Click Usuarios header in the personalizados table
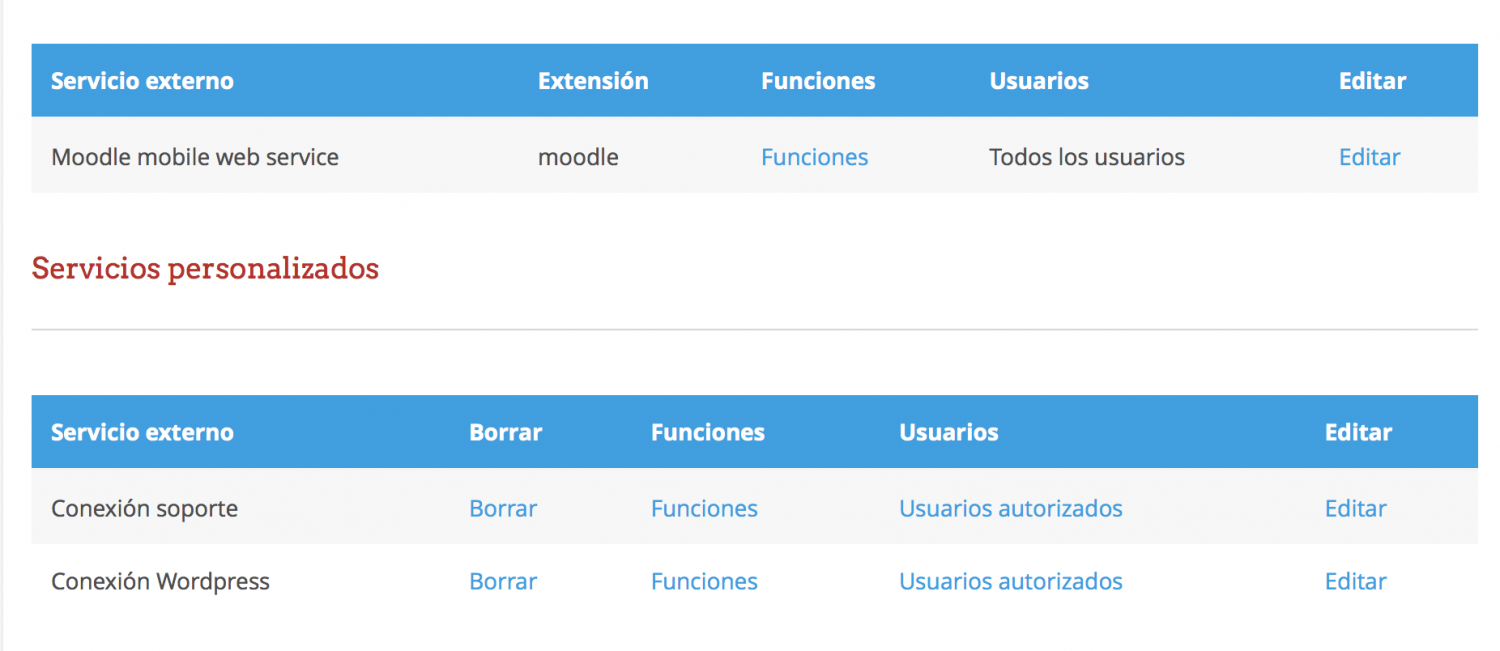The height and width of the screenshot is (651, 1500). (x=948, y=432)
